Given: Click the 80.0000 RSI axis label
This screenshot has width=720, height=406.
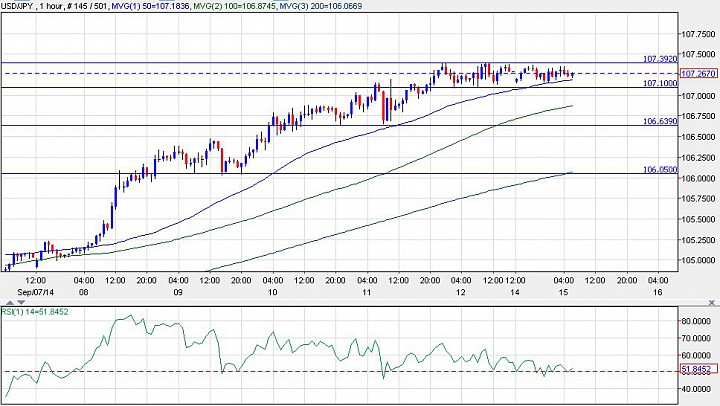Looking at the screenshot, I should point(696,321).
